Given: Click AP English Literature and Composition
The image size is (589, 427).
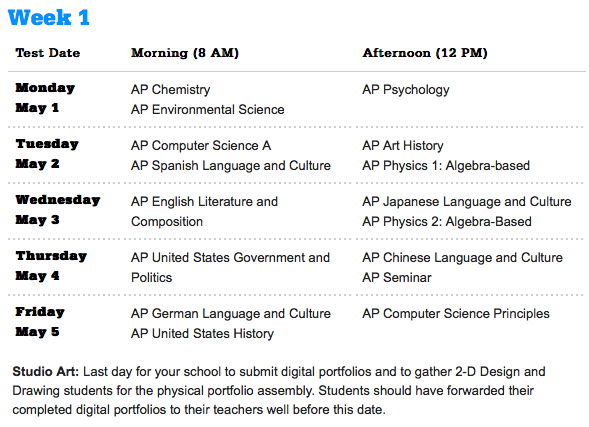Looking at the screenshot, I should click(204, 211).
